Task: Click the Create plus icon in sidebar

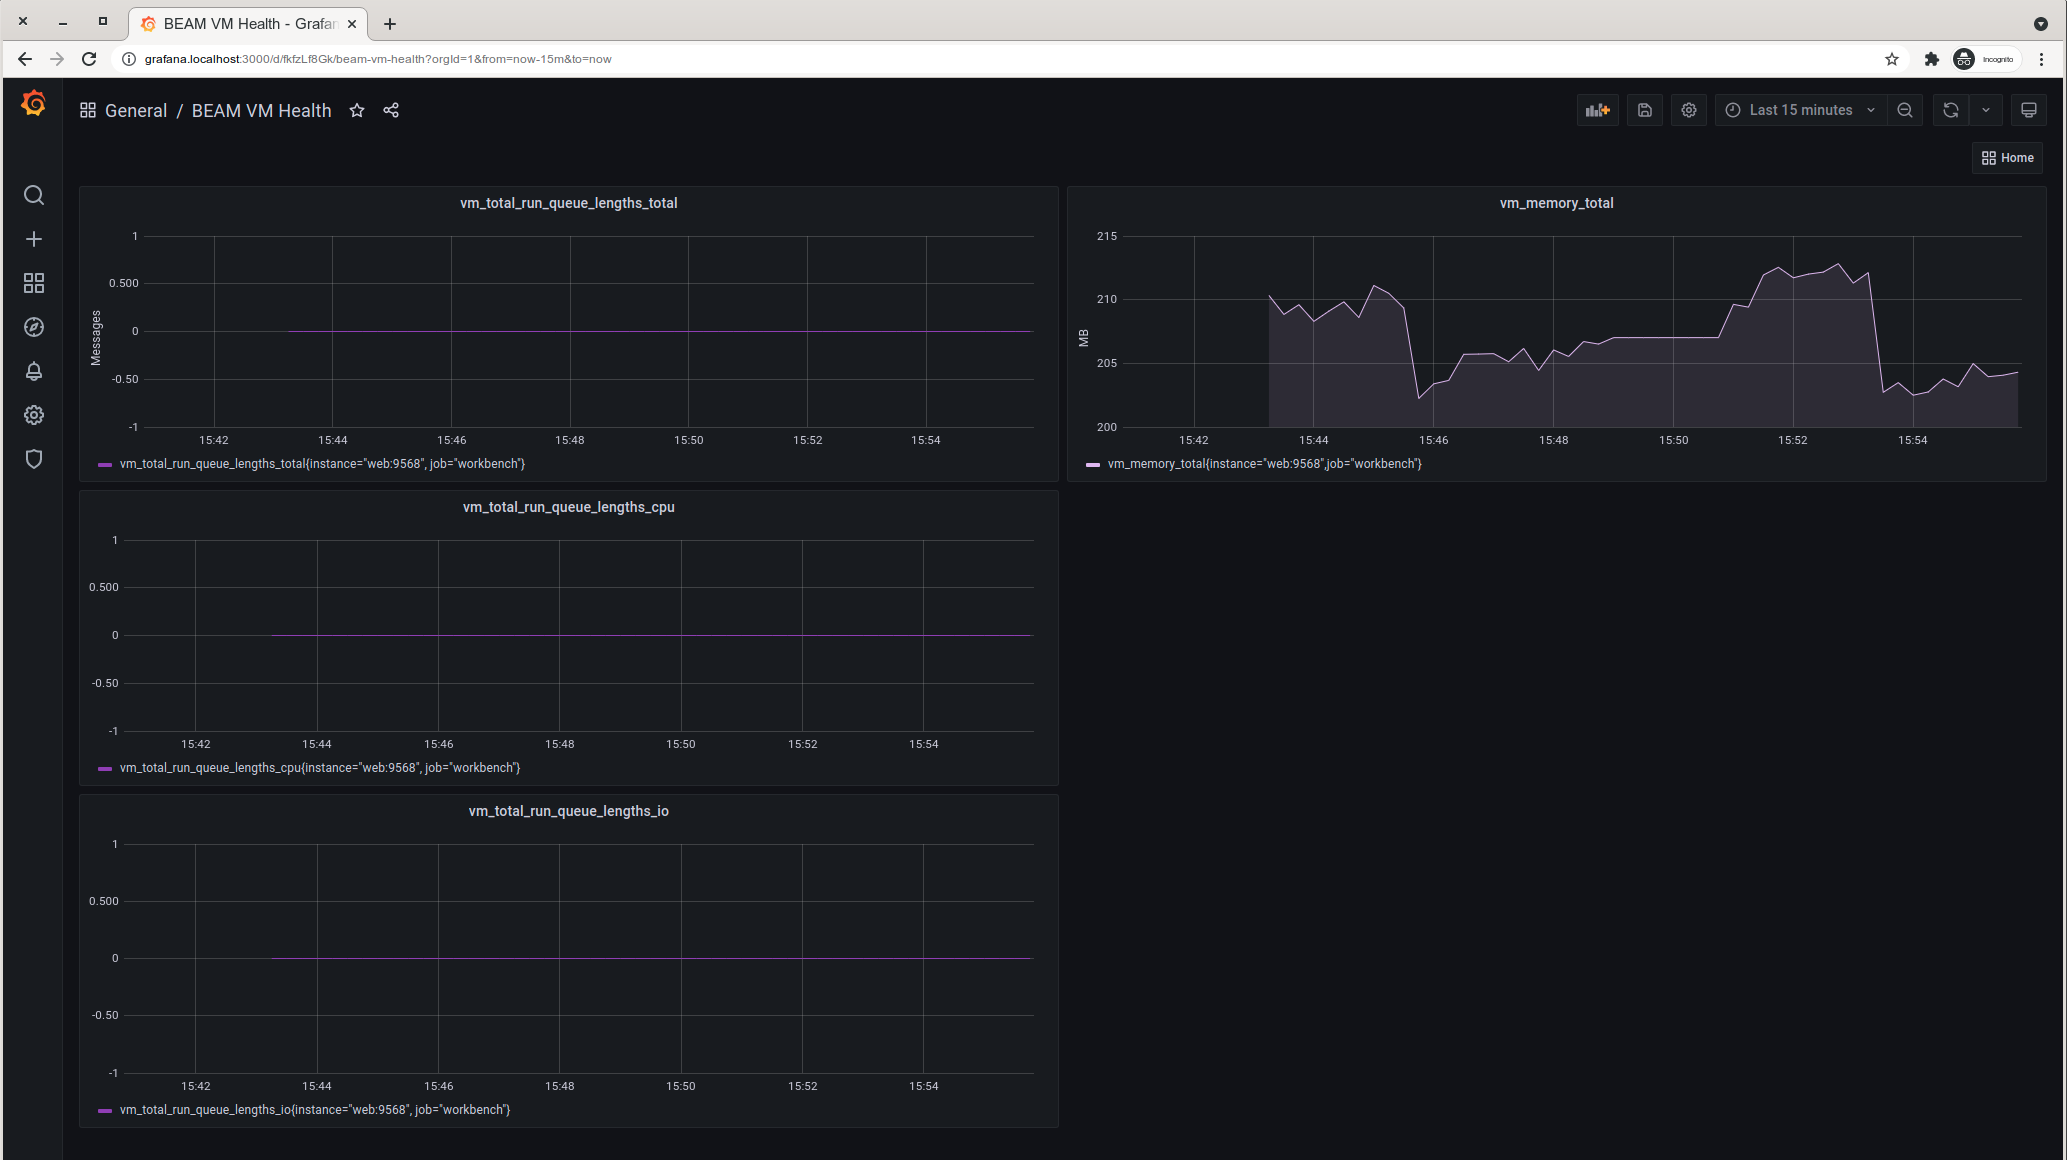Action: coord(34,239)
